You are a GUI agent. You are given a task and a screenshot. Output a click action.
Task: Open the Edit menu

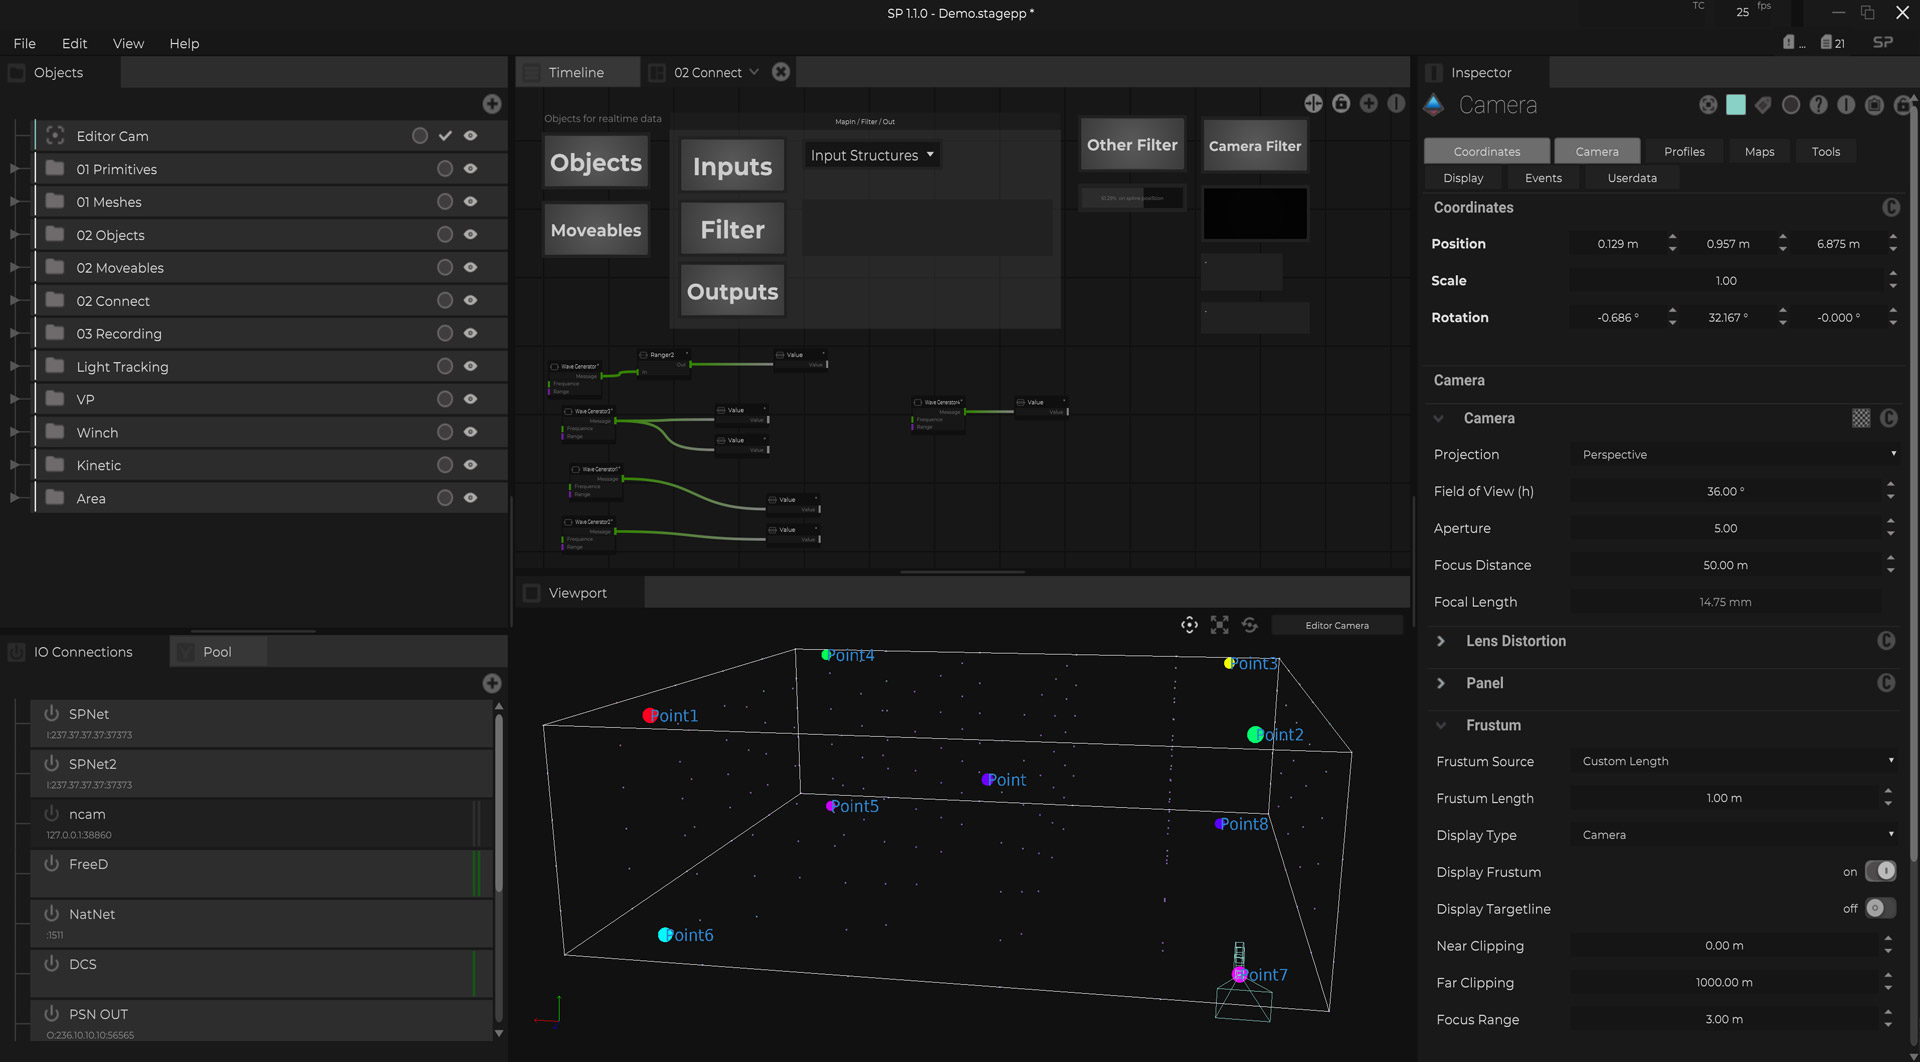[x=74, y=43]
